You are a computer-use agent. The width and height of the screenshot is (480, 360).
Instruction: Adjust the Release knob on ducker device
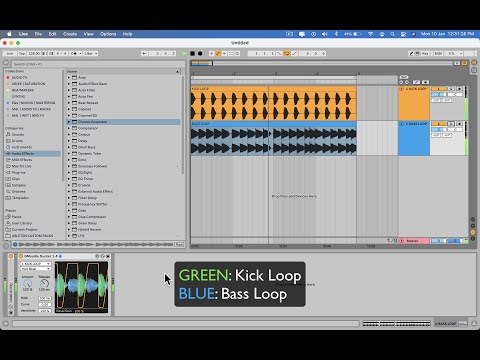(44, 284)
